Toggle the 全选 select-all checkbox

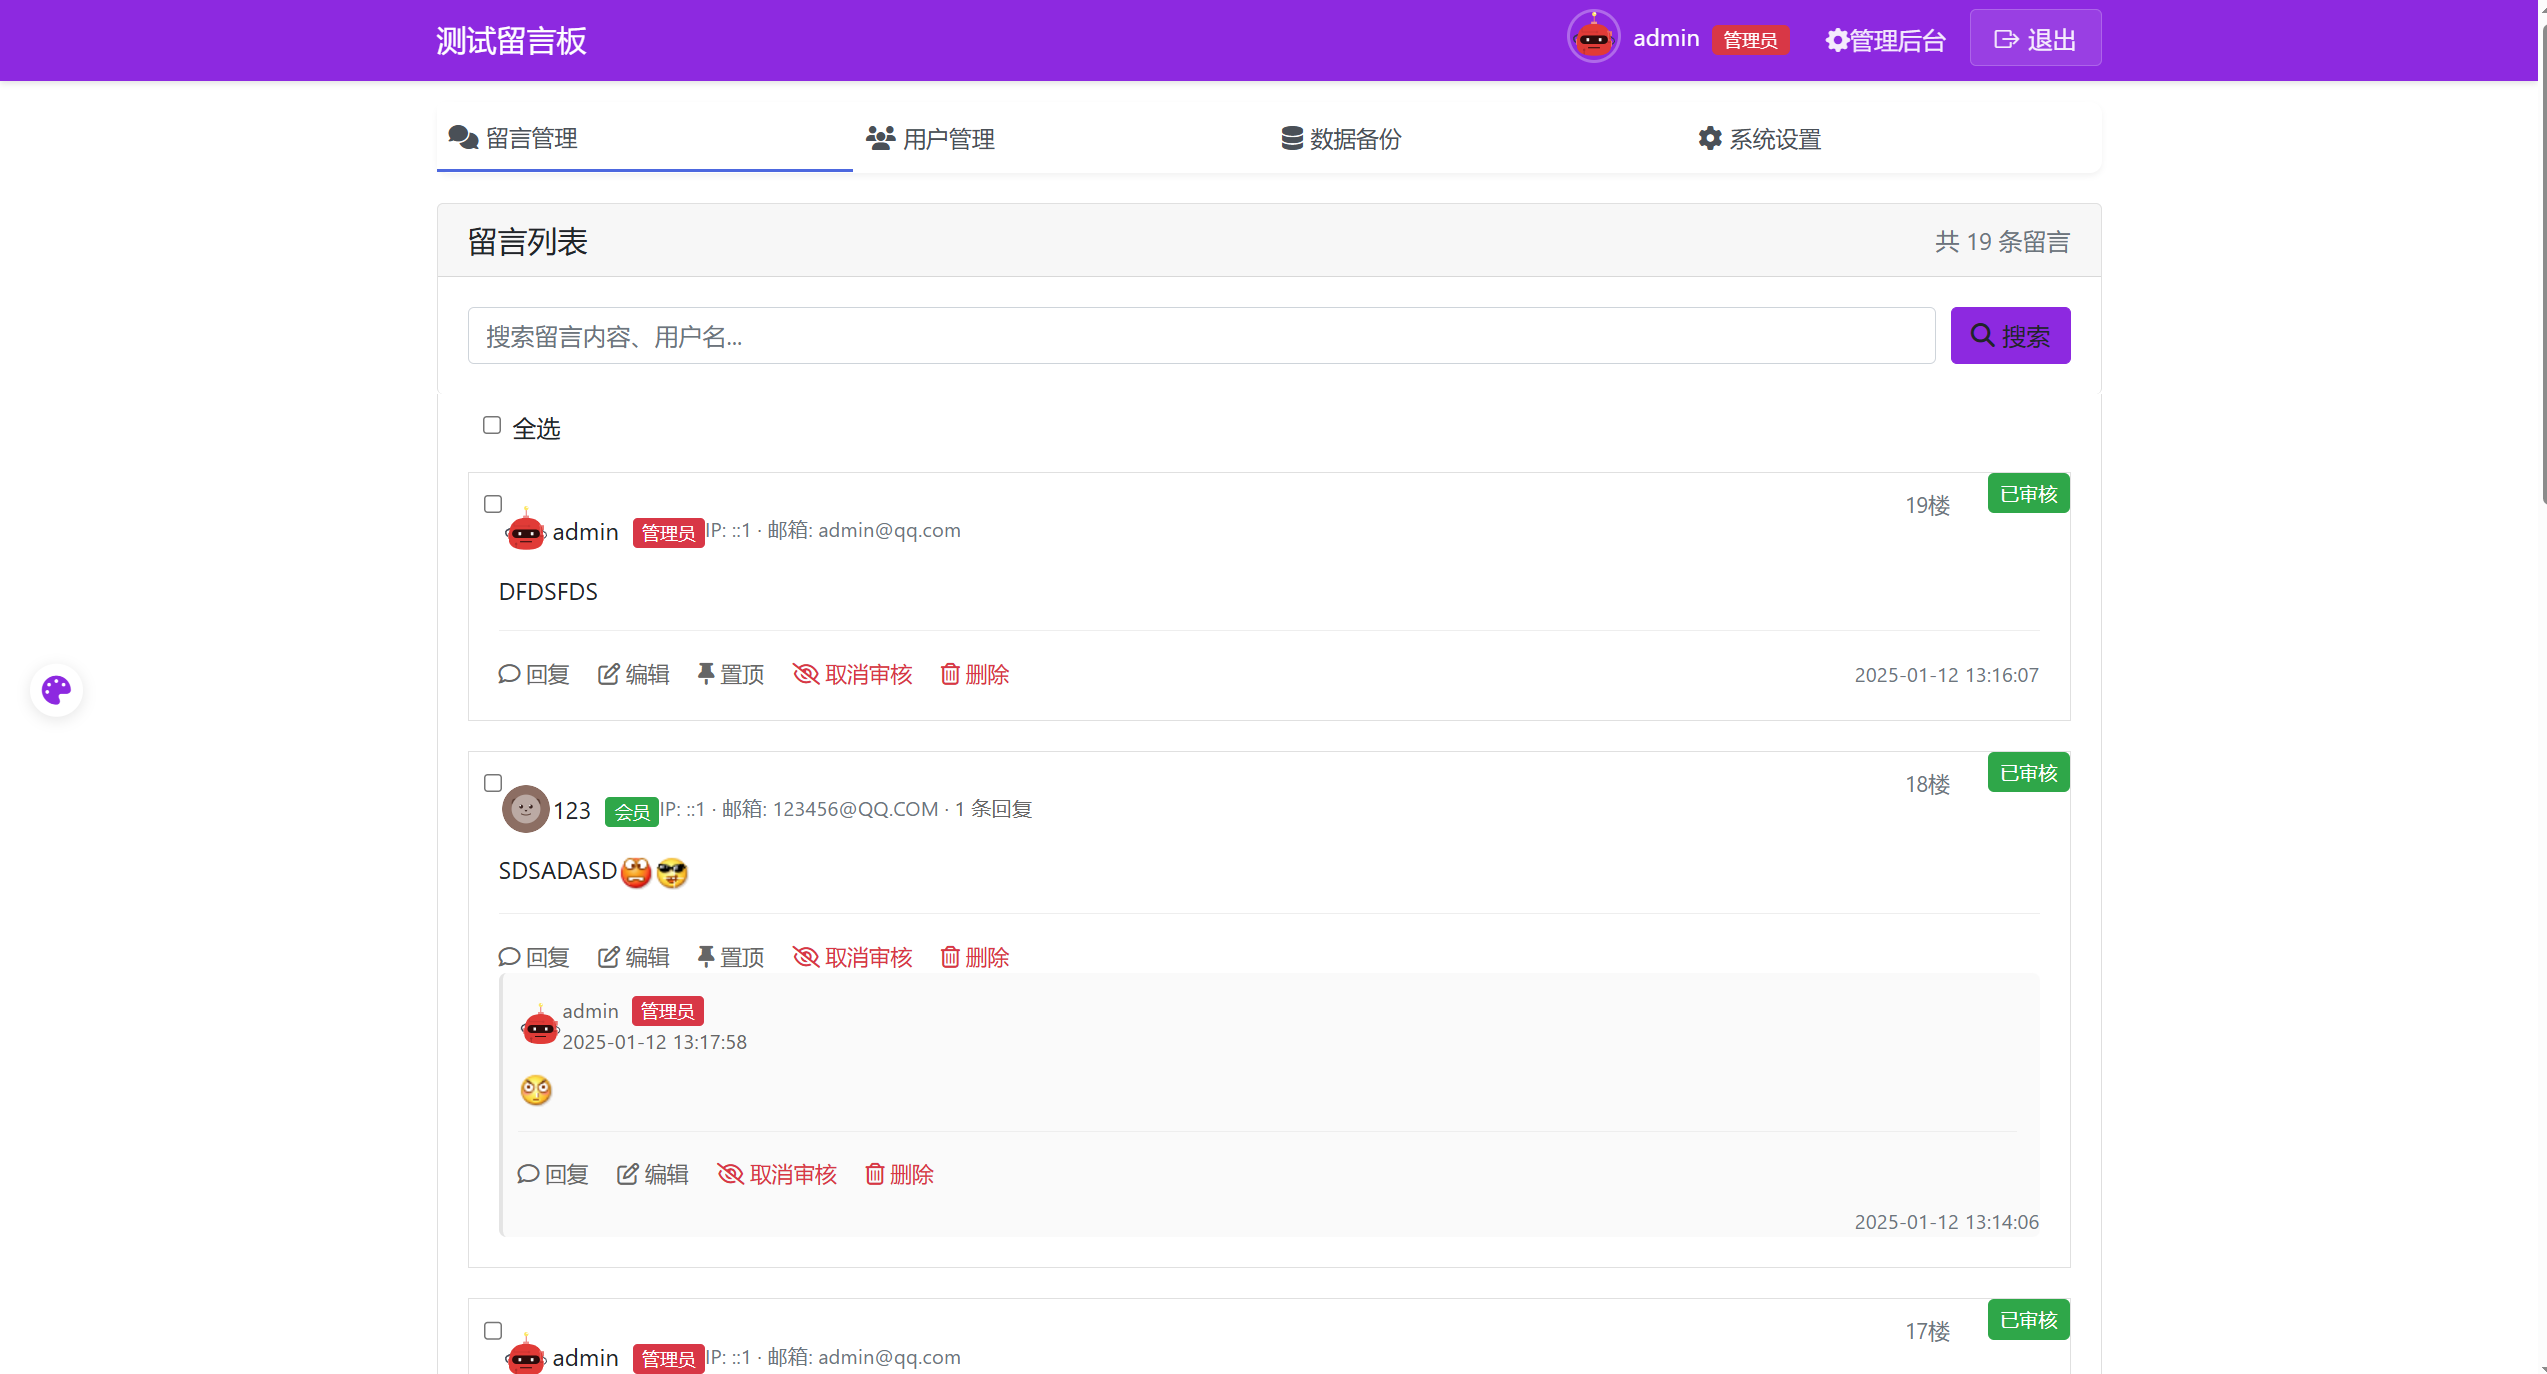click(491, 424)
